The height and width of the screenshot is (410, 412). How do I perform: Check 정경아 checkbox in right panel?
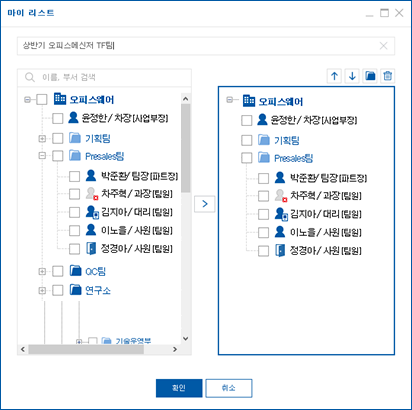point(263,251)
